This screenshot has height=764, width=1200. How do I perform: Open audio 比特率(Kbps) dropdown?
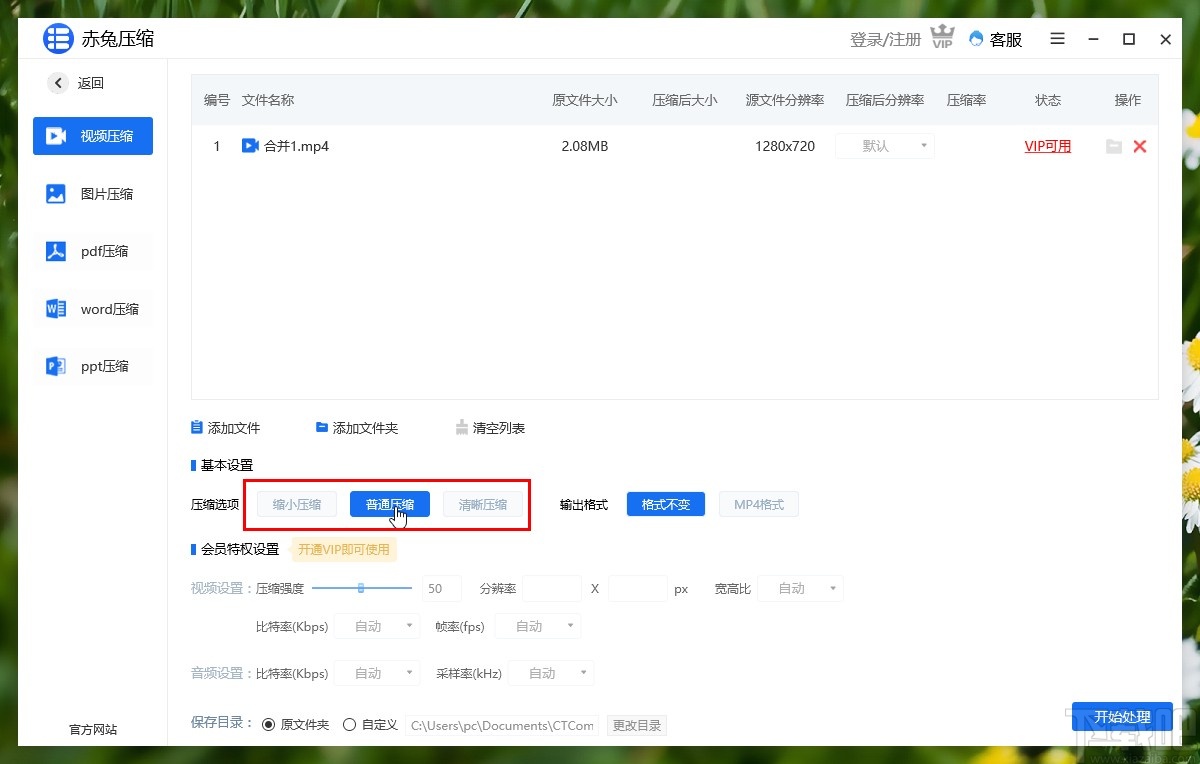(376, 673)
